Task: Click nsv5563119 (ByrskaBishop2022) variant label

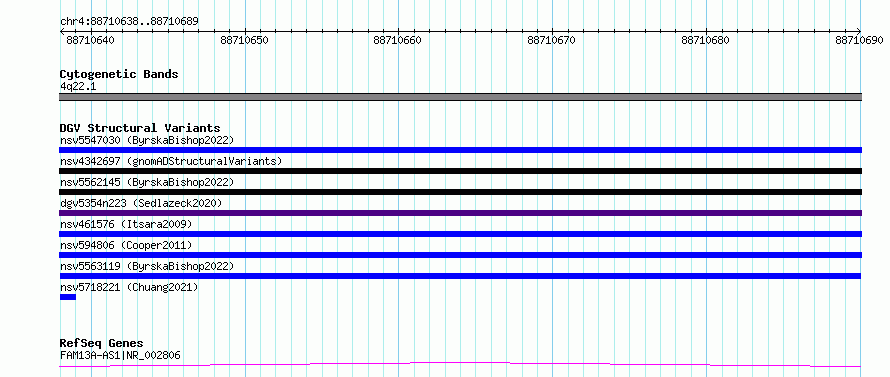Action: coord(146,266)
